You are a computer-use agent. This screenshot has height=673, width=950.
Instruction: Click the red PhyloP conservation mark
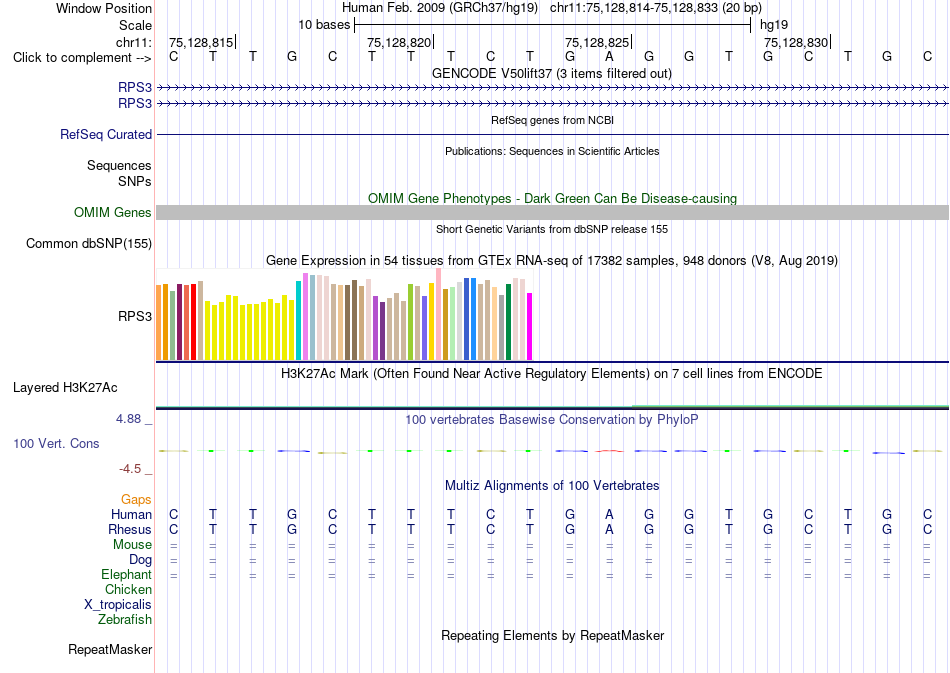[x=609, y=451]
